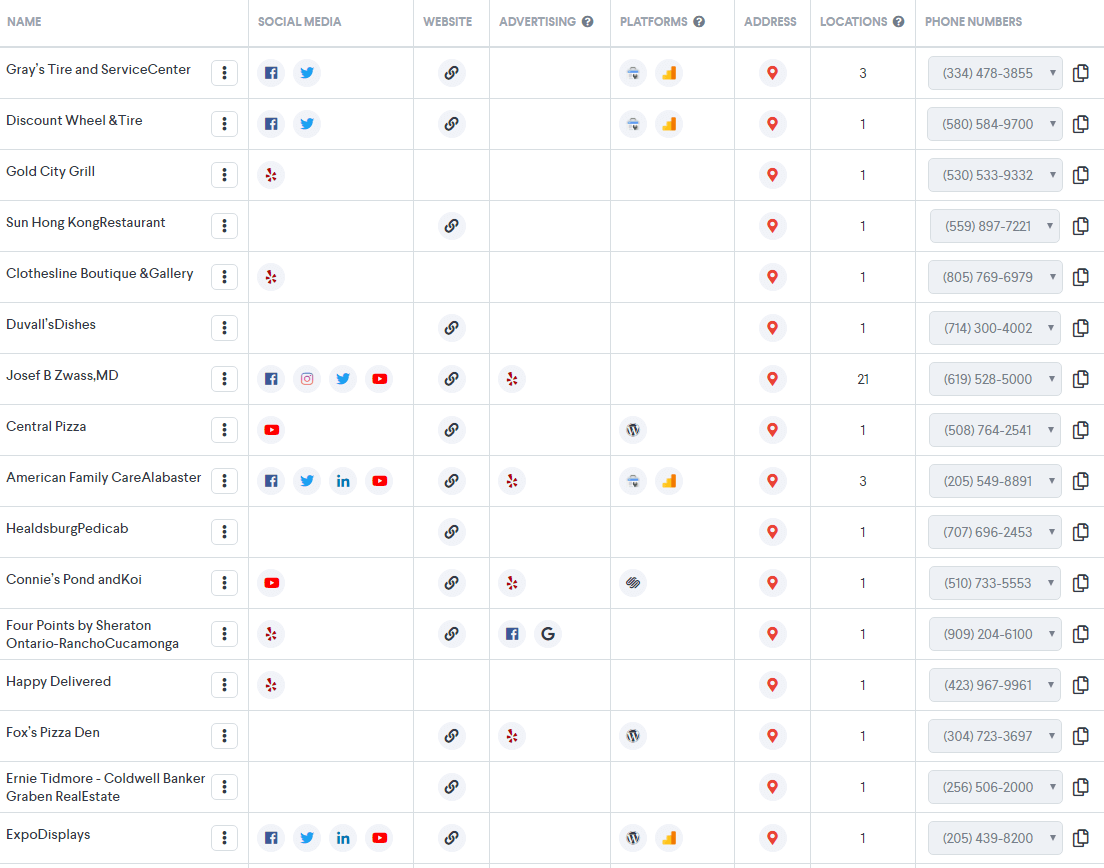This screenshot has width=1104, height=868.
Task: Copy phone number for Gray's Tire and ServiceCenter
Action: [x=1081, y=73]
